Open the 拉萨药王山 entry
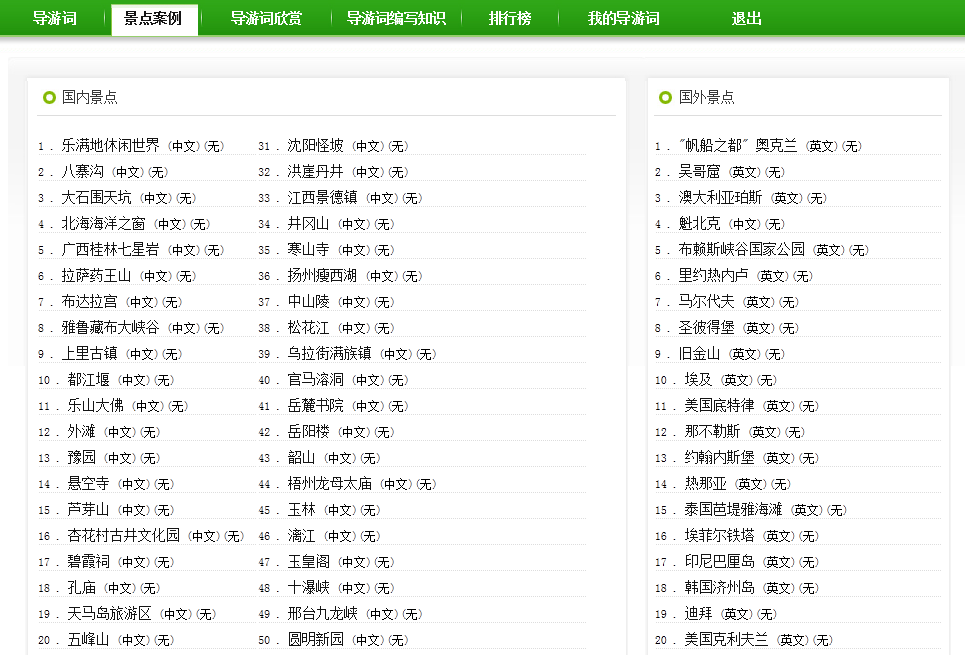 point(96,275)
